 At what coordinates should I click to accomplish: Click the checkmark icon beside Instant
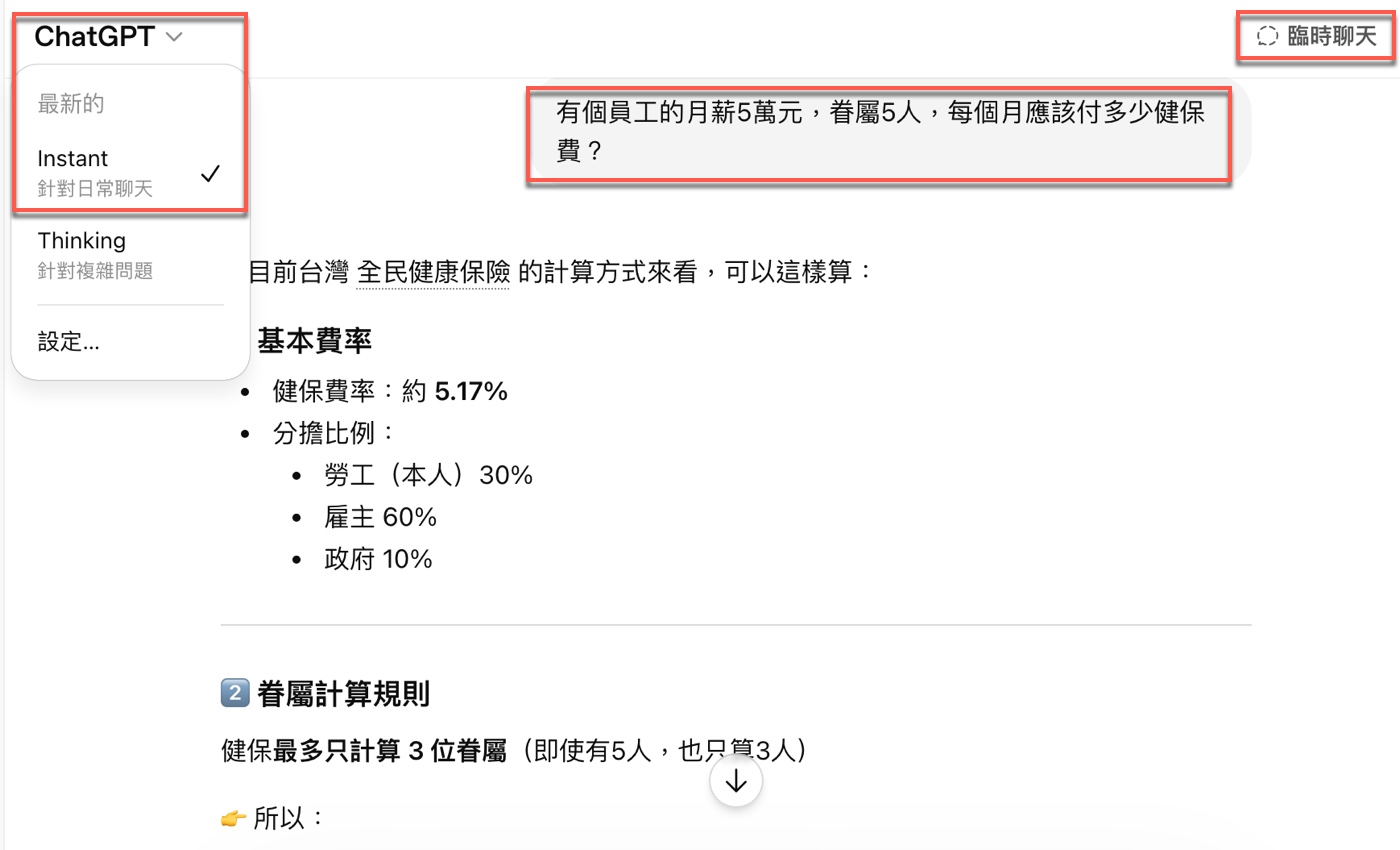point(210,172)
